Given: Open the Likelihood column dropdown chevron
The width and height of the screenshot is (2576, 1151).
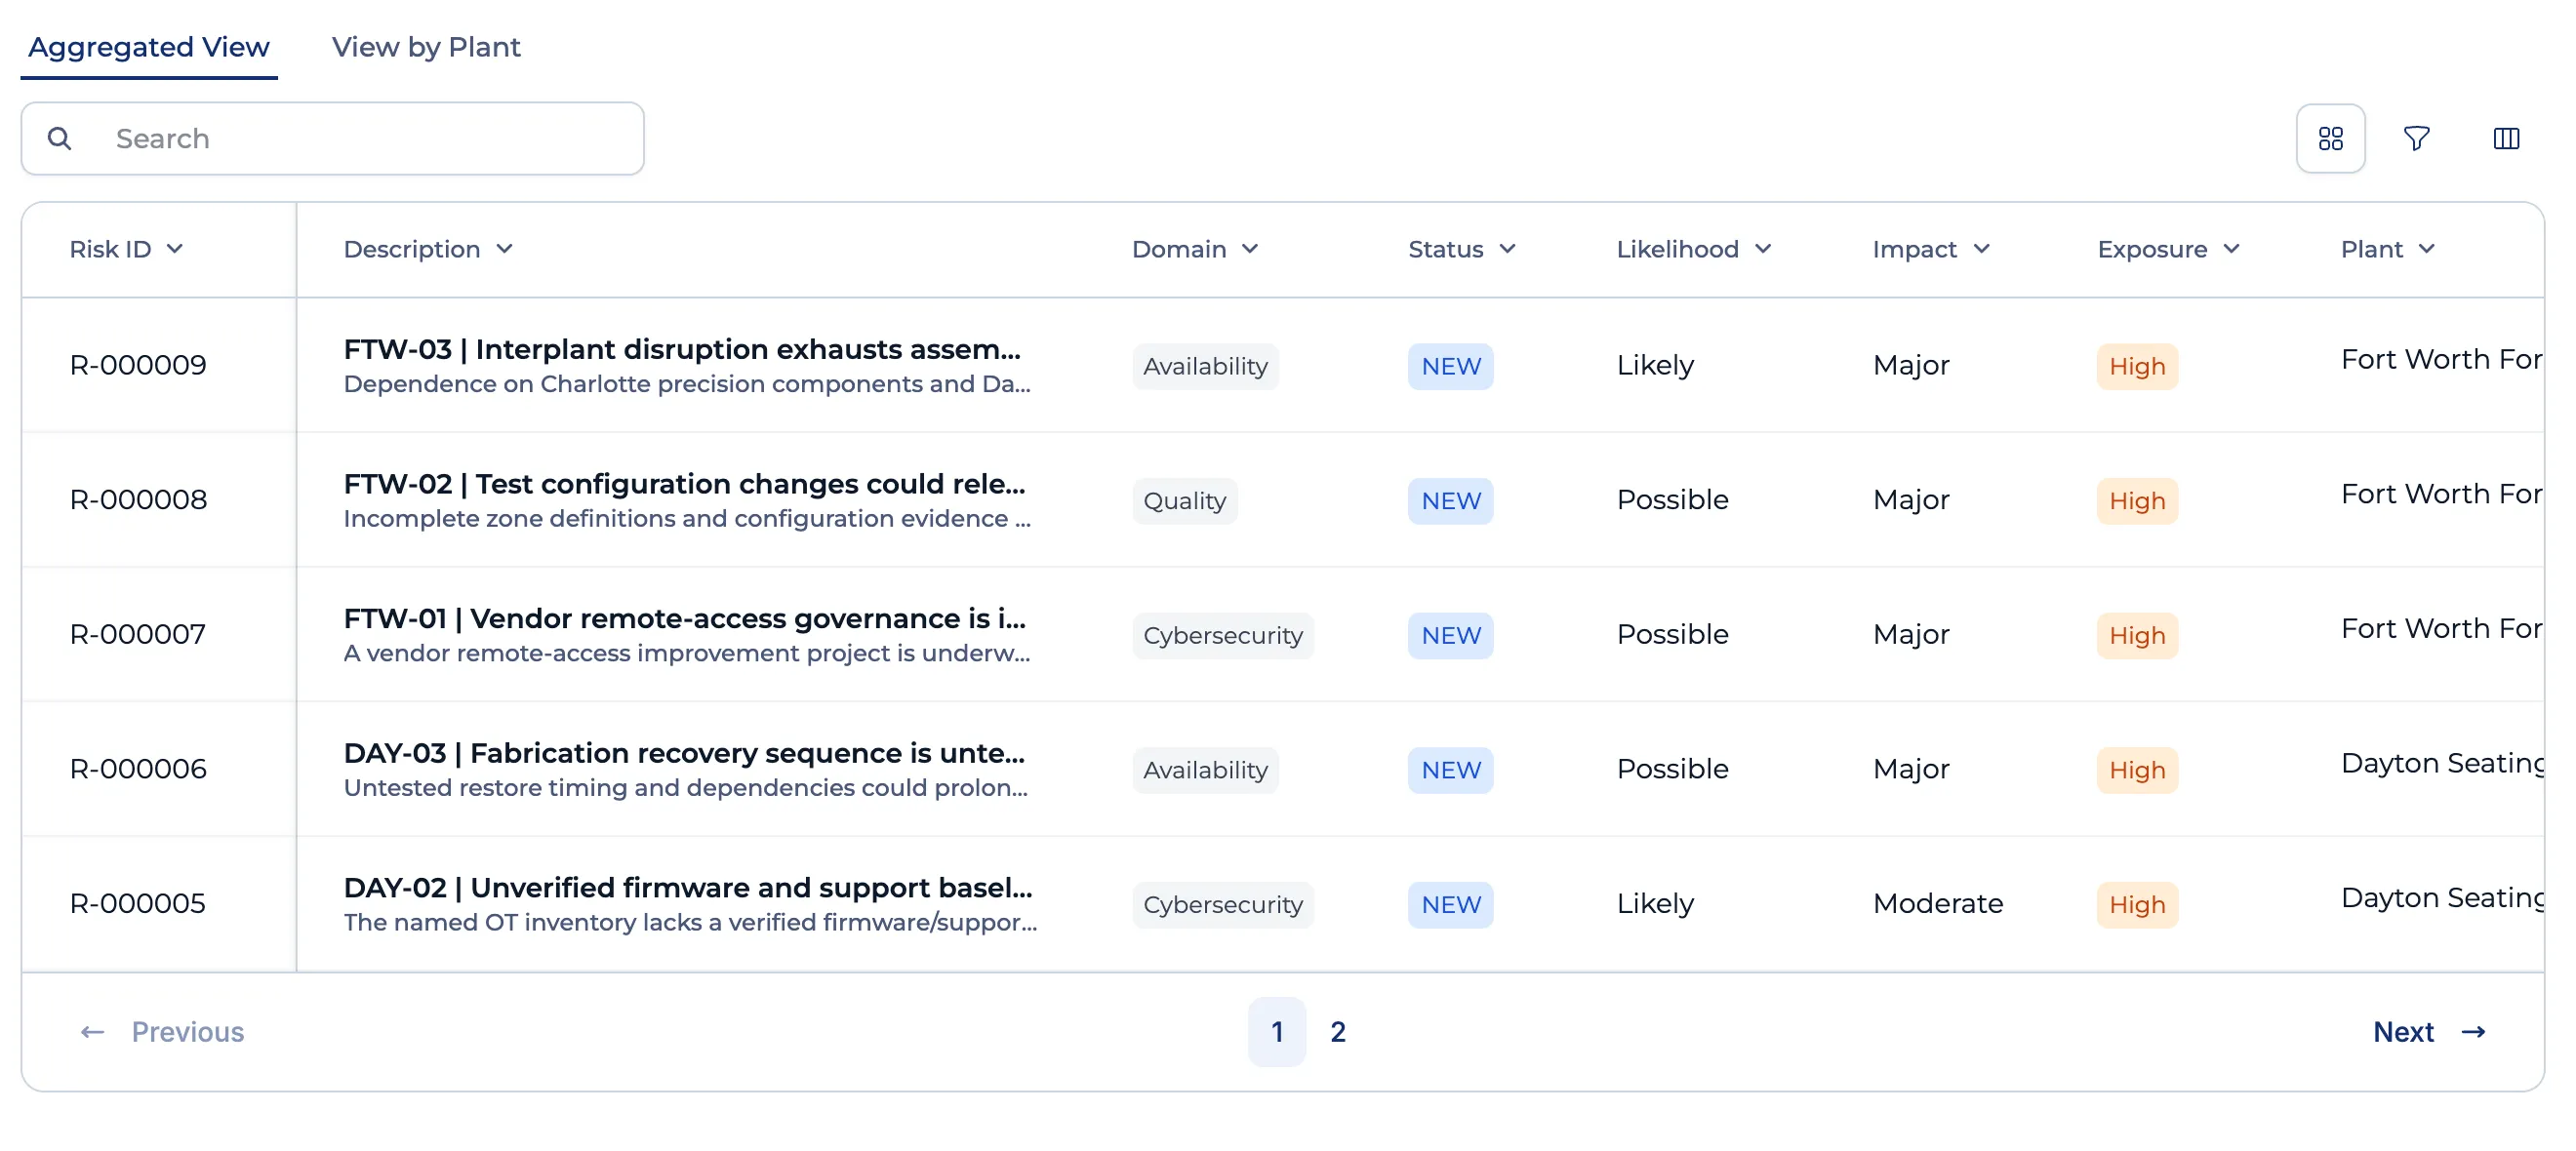Looking at the screenshot, I should point(1763,248).
